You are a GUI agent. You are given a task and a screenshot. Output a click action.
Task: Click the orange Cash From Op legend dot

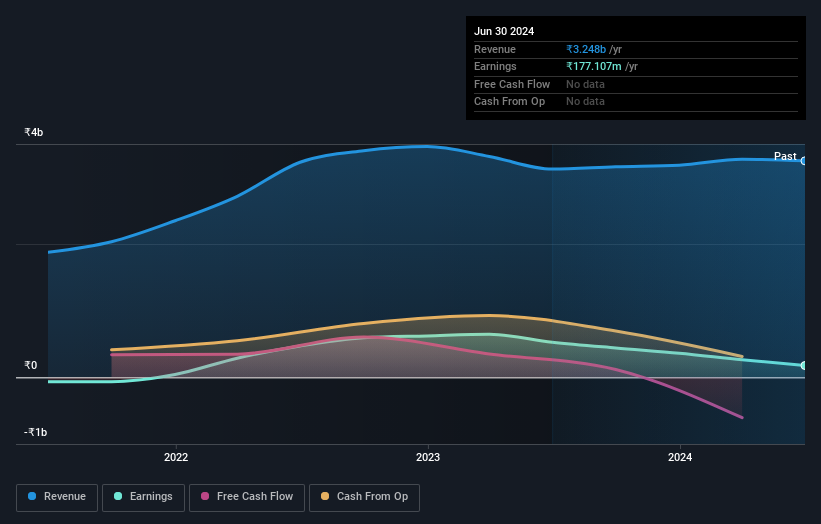tap(325, 496)
